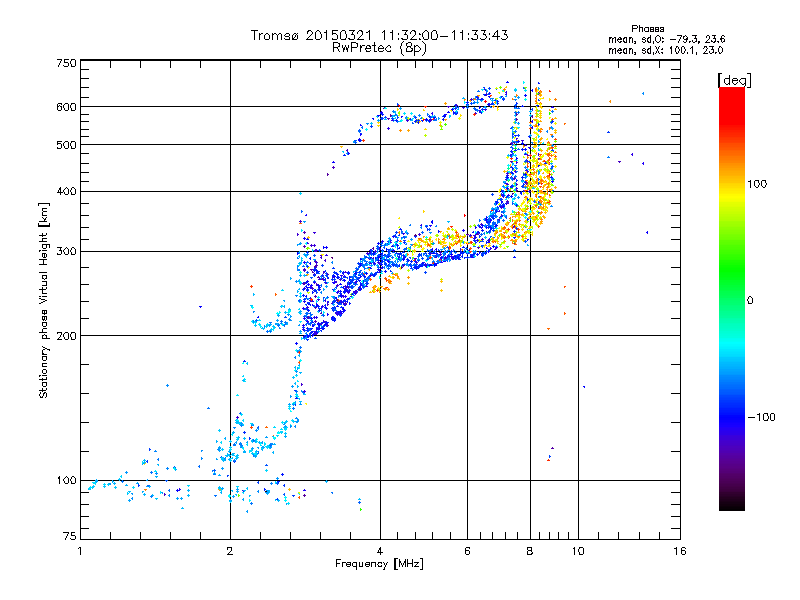Click the 'RwPretec (8p)' subtitle

point(379,48)
